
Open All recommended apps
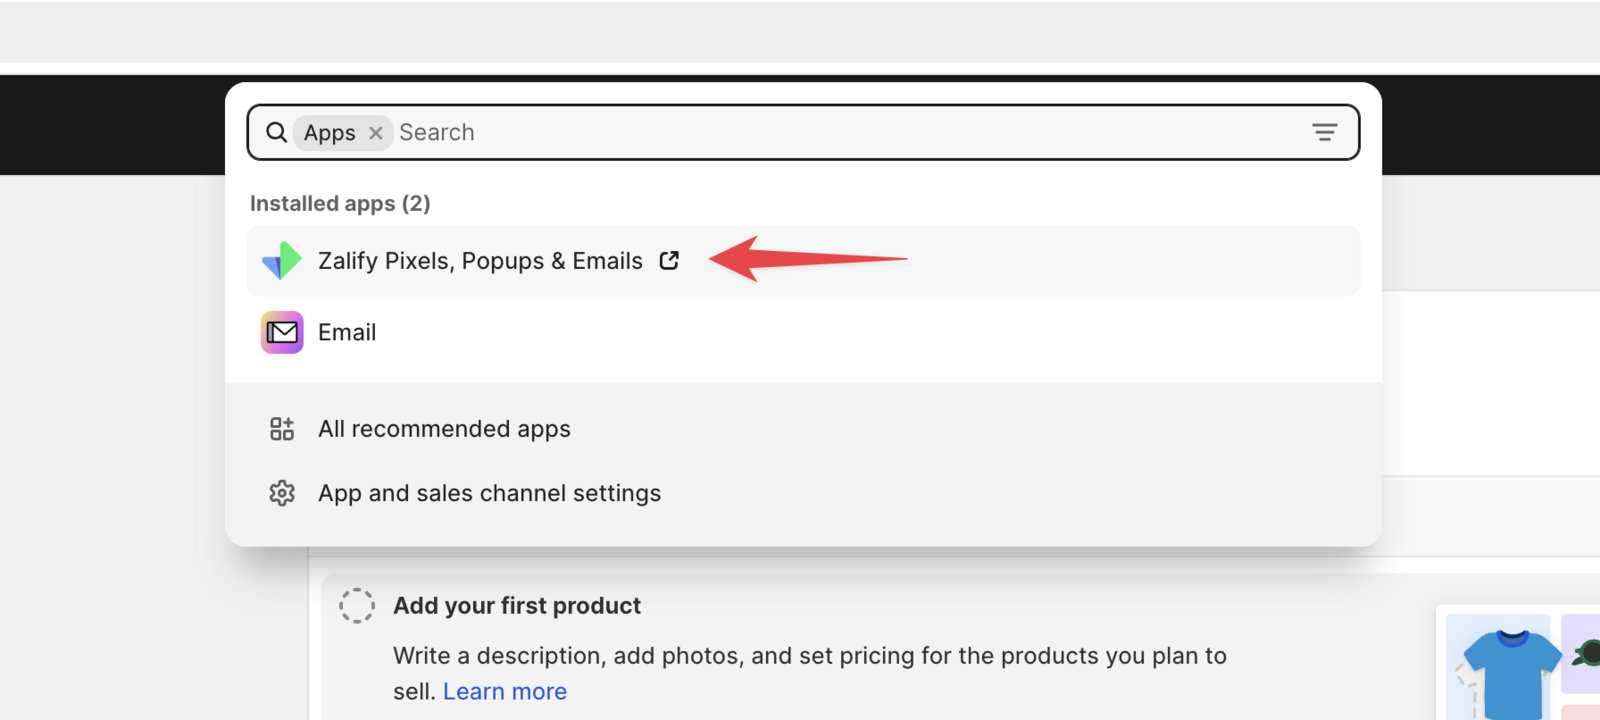point(444,429)
